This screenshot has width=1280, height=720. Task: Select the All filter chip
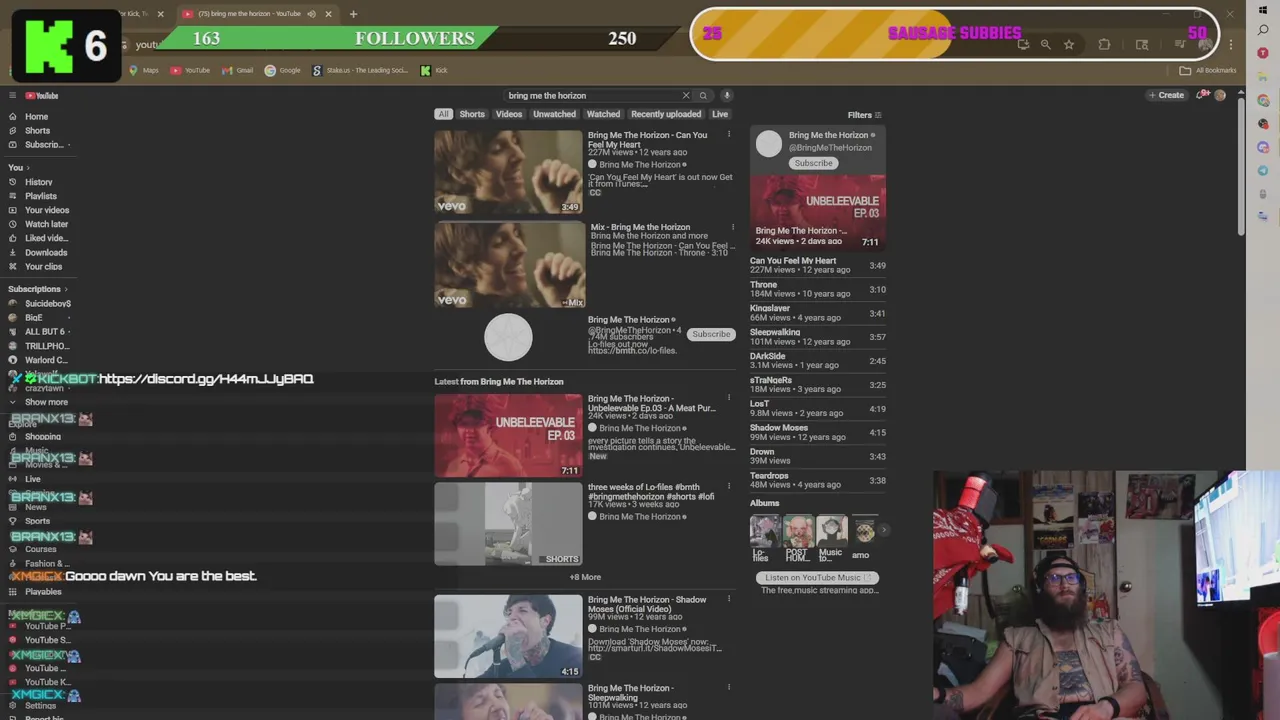[x=443, y=114]
